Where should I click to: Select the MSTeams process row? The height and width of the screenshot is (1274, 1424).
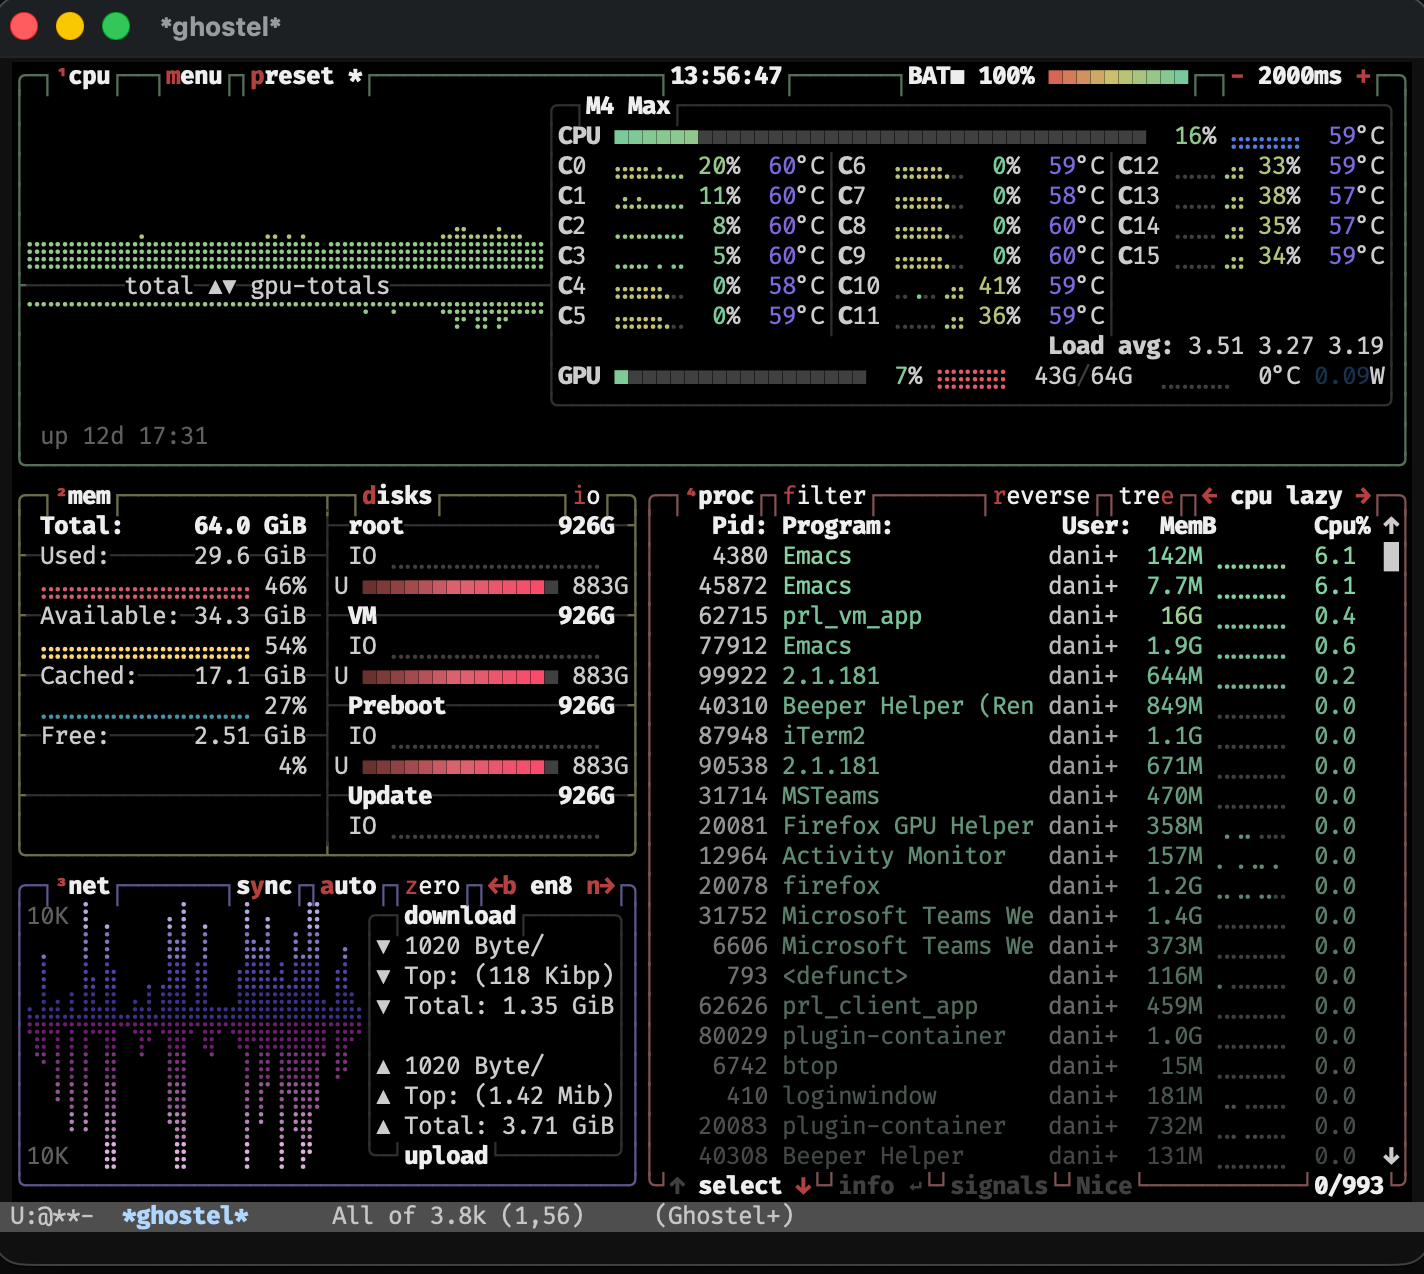click(1027, 796)
